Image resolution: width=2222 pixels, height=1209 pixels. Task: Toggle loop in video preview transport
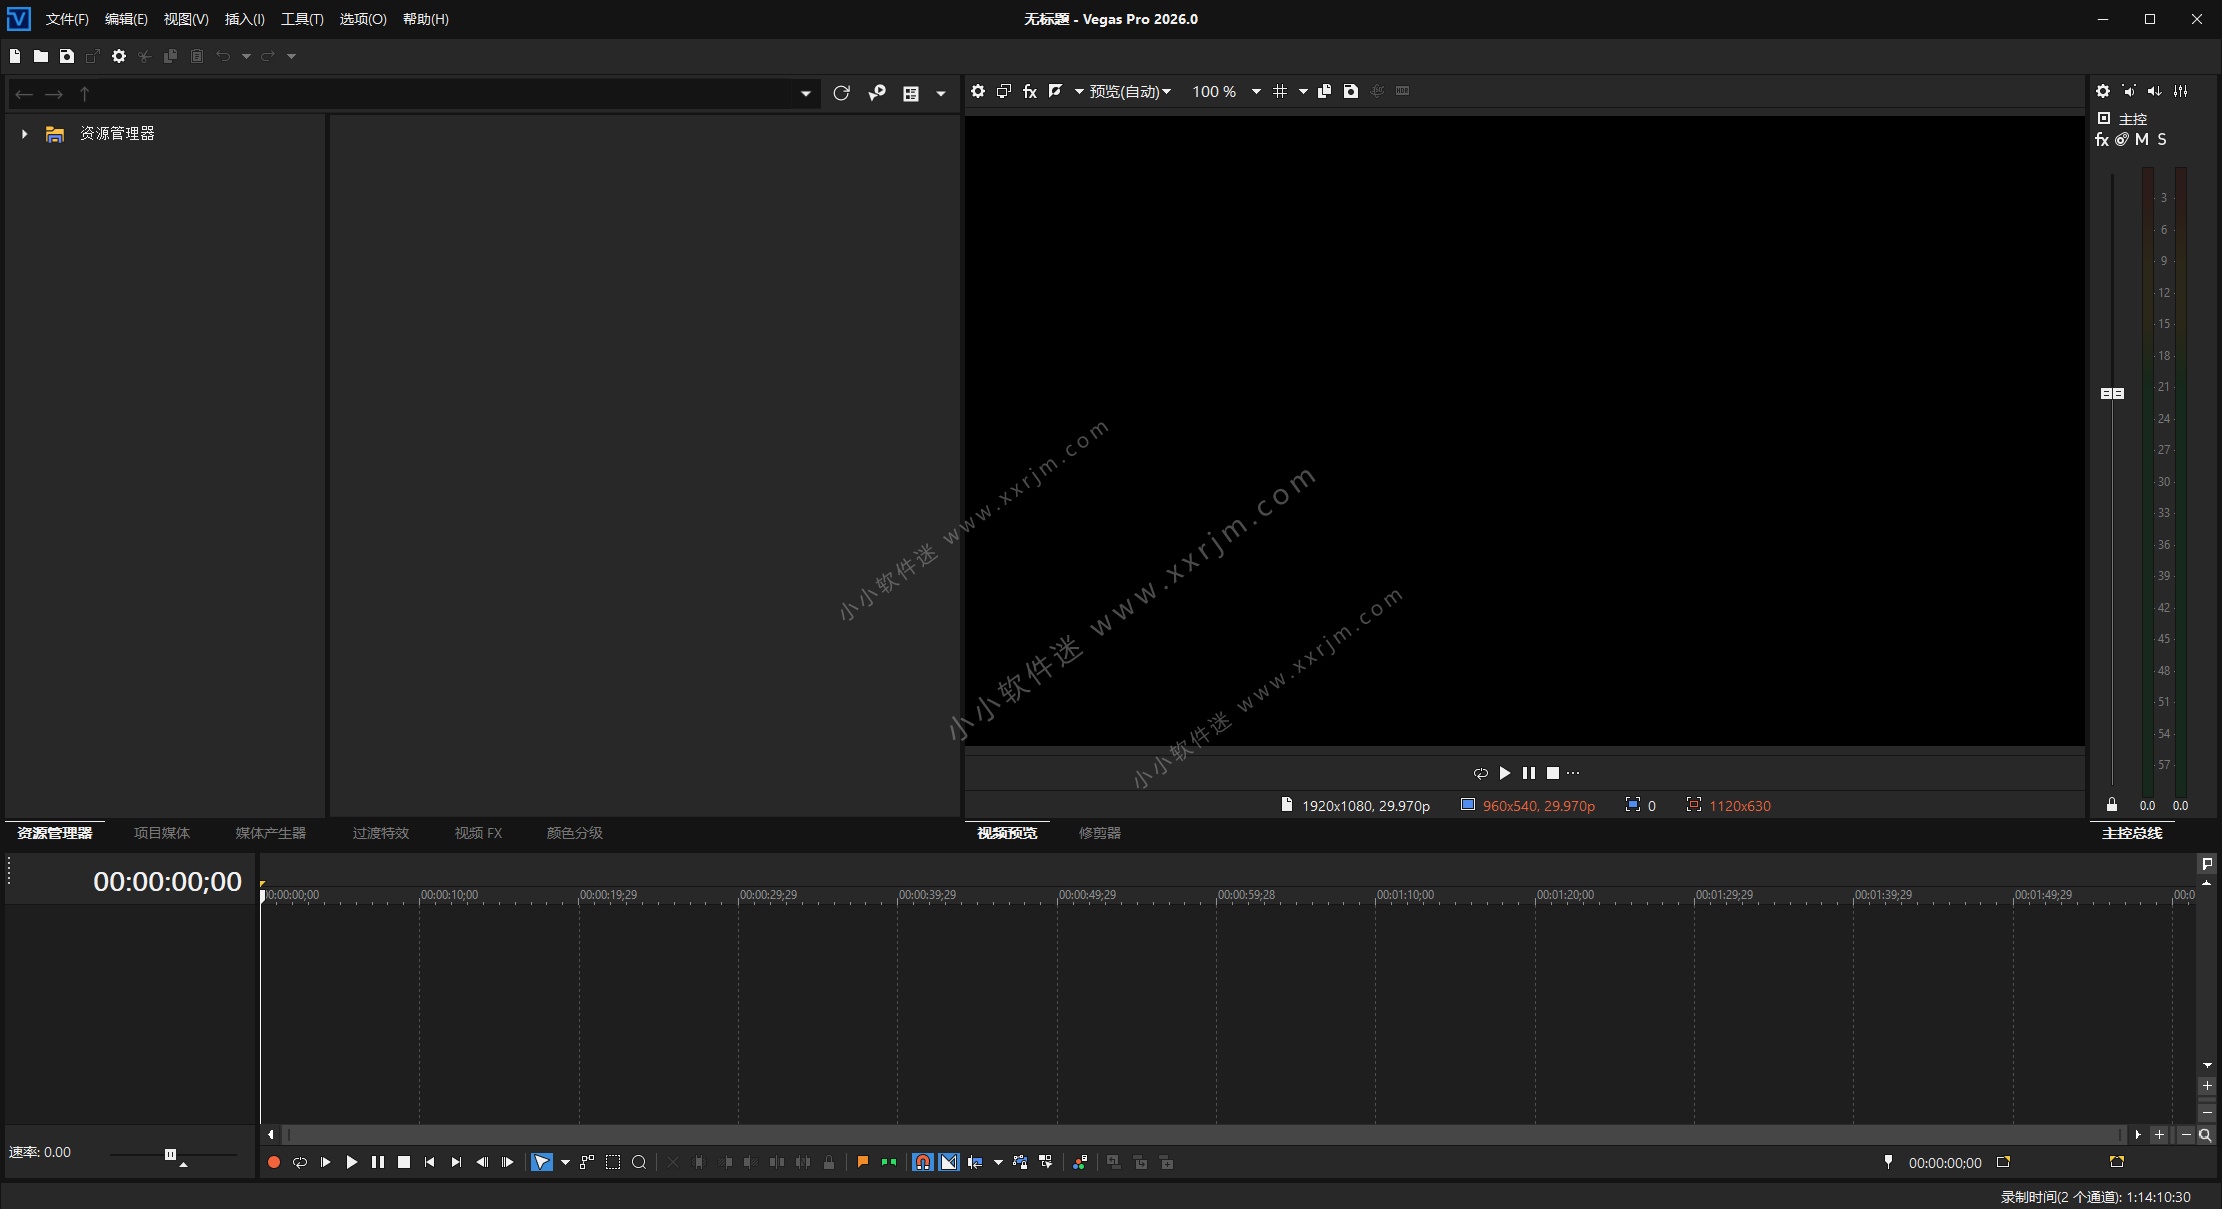1481,773
